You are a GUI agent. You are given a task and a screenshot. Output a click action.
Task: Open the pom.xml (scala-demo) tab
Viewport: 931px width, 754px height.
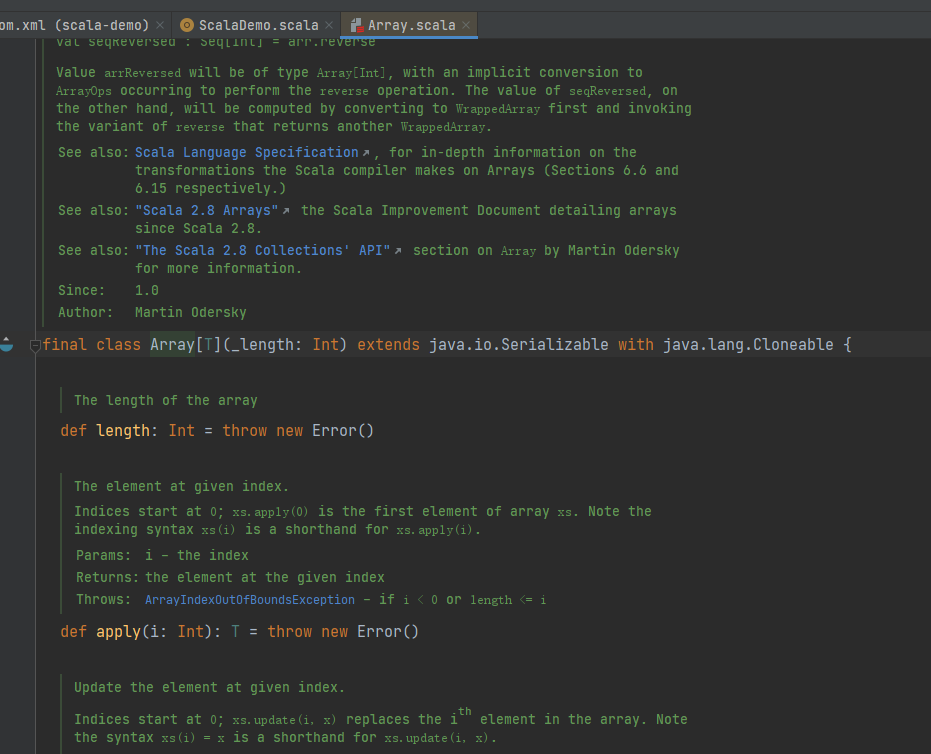coord(74,26)
